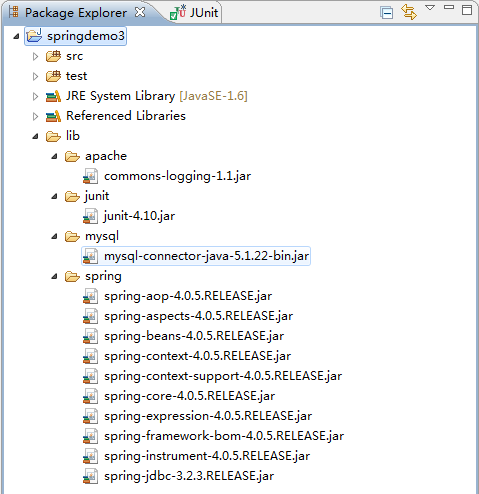The width and height of the screenshot is (479, 494).
Task: Click the spring-expression jar file icon
Action: tap(90, 416)
